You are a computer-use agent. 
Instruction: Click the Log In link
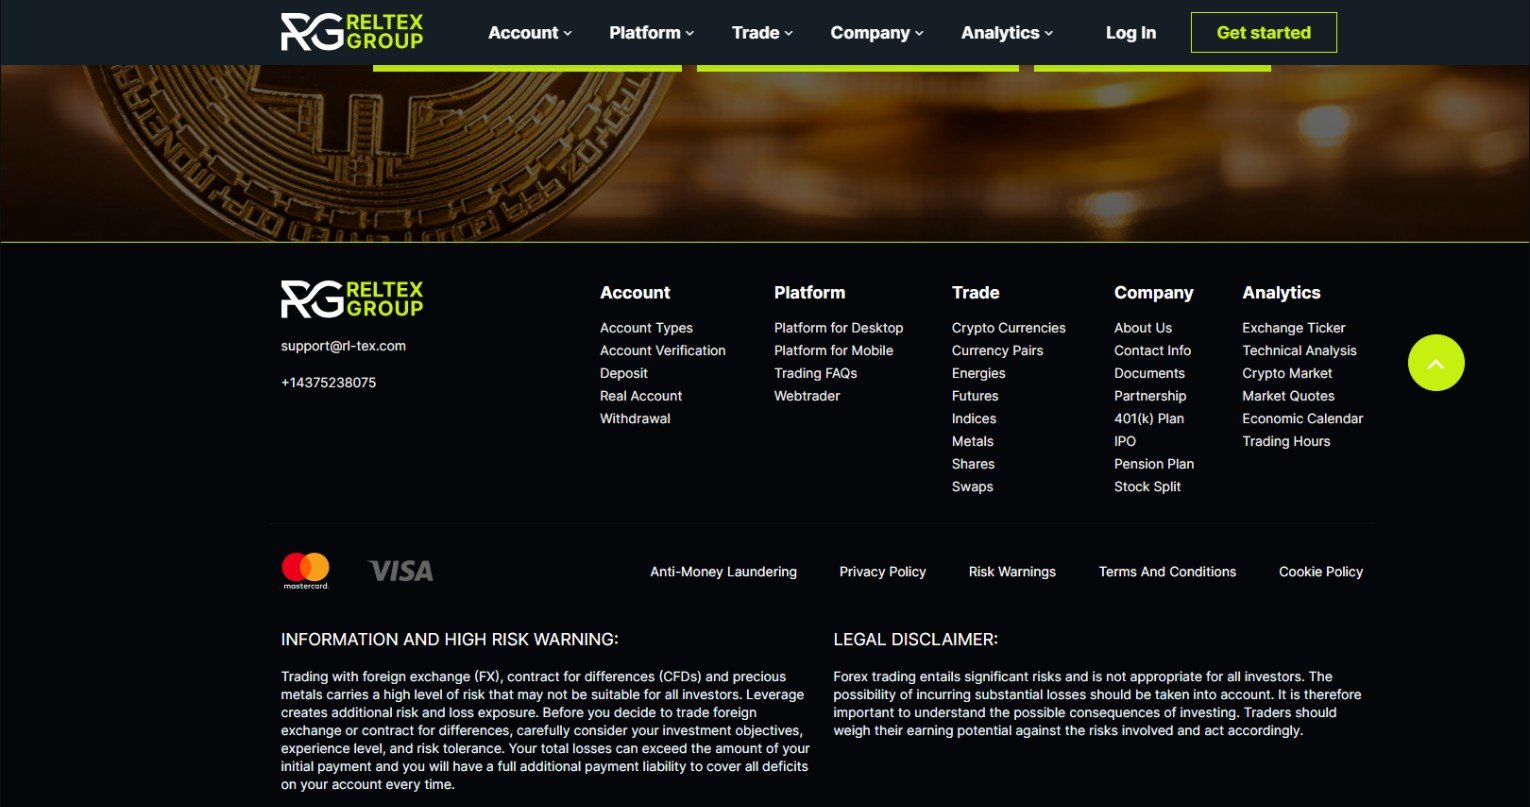click(1131, 33)
